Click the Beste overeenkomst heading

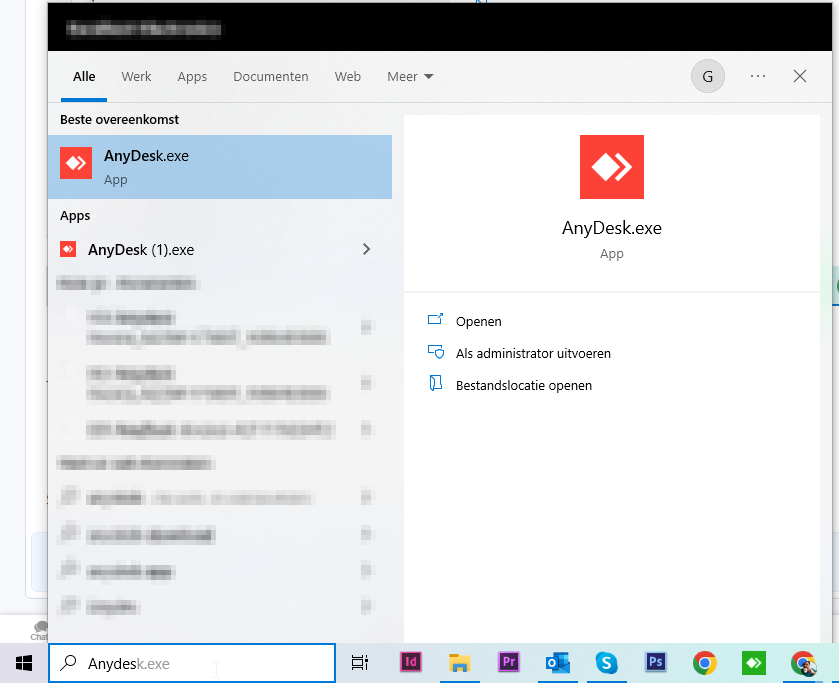tap(119, 119)
